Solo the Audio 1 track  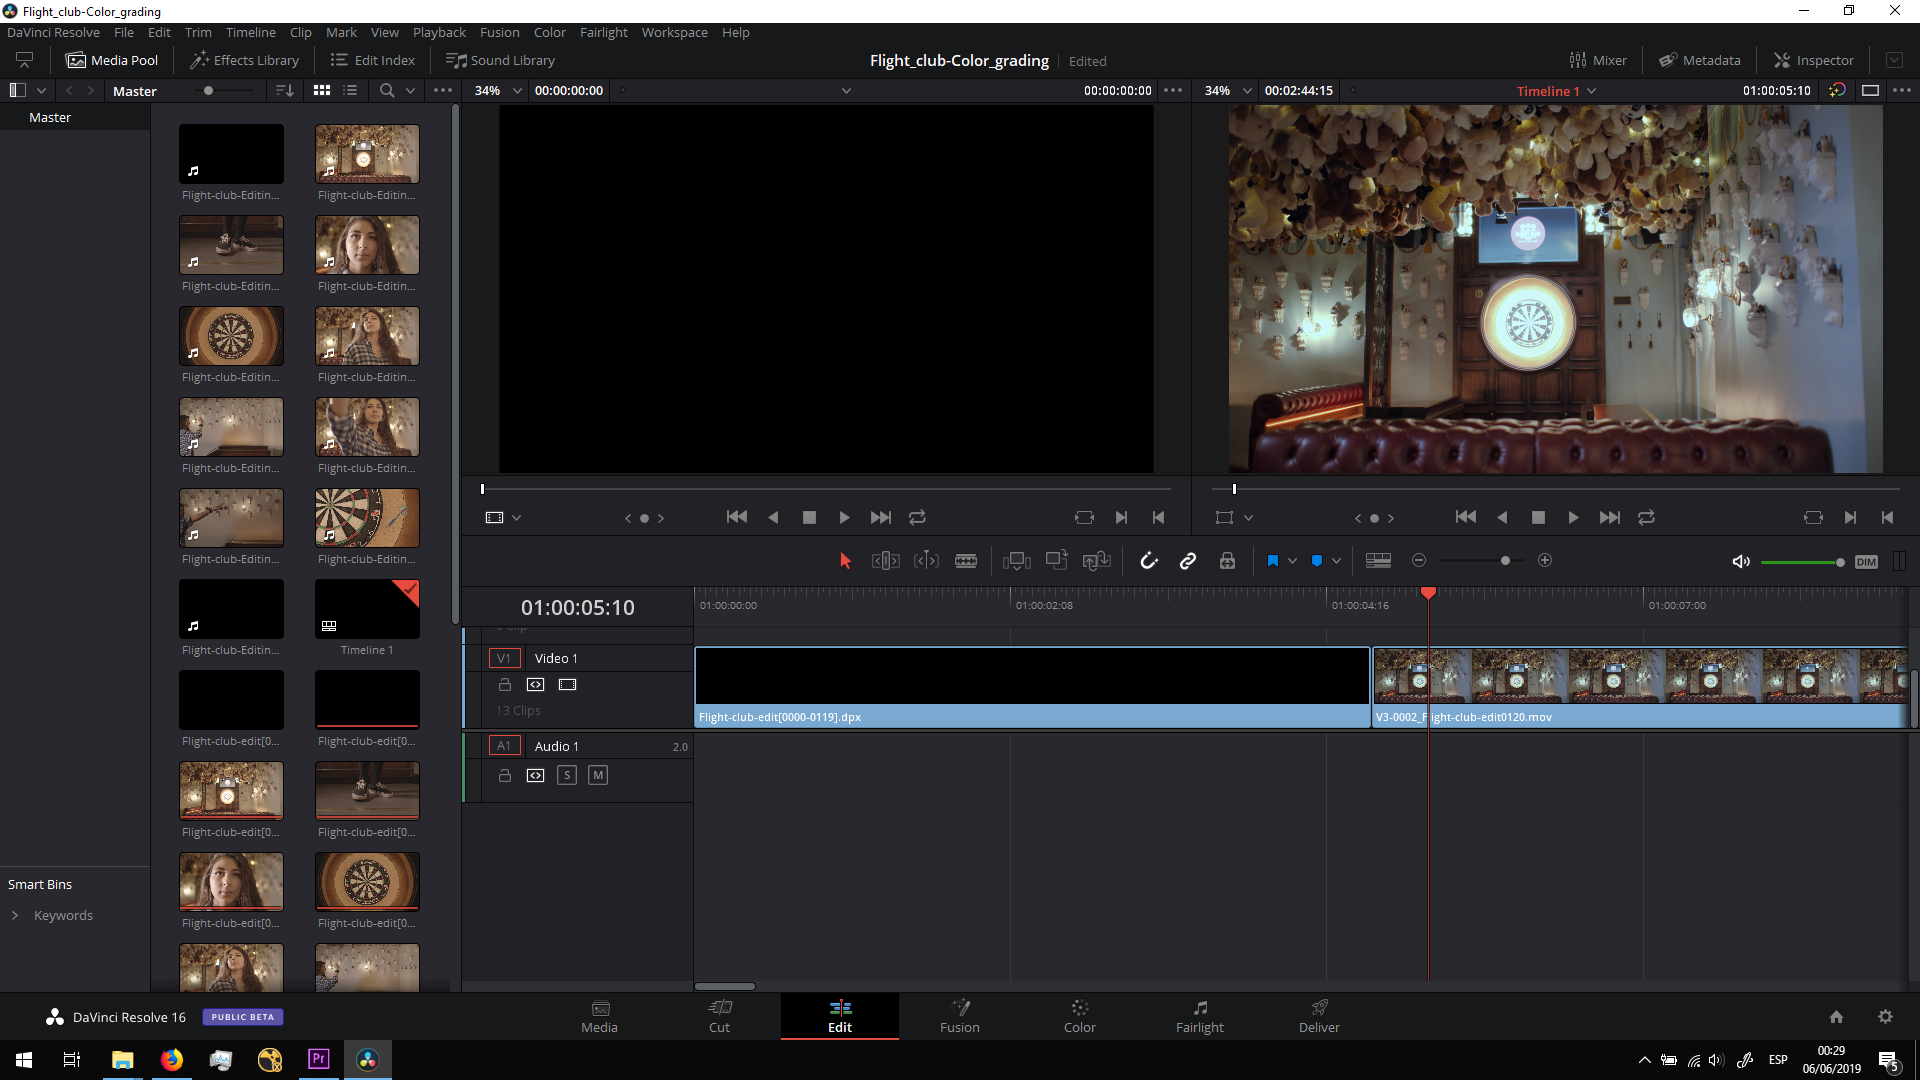[567, 775]
